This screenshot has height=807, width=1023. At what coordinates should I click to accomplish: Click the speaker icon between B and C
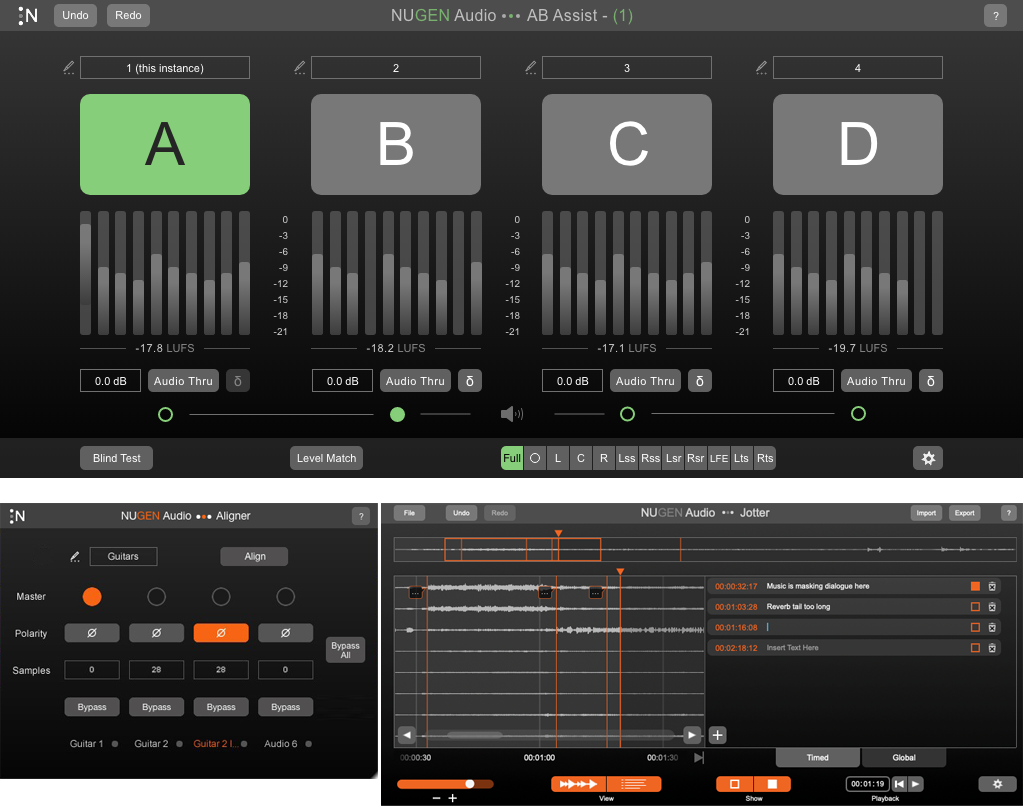click(511, 414)
